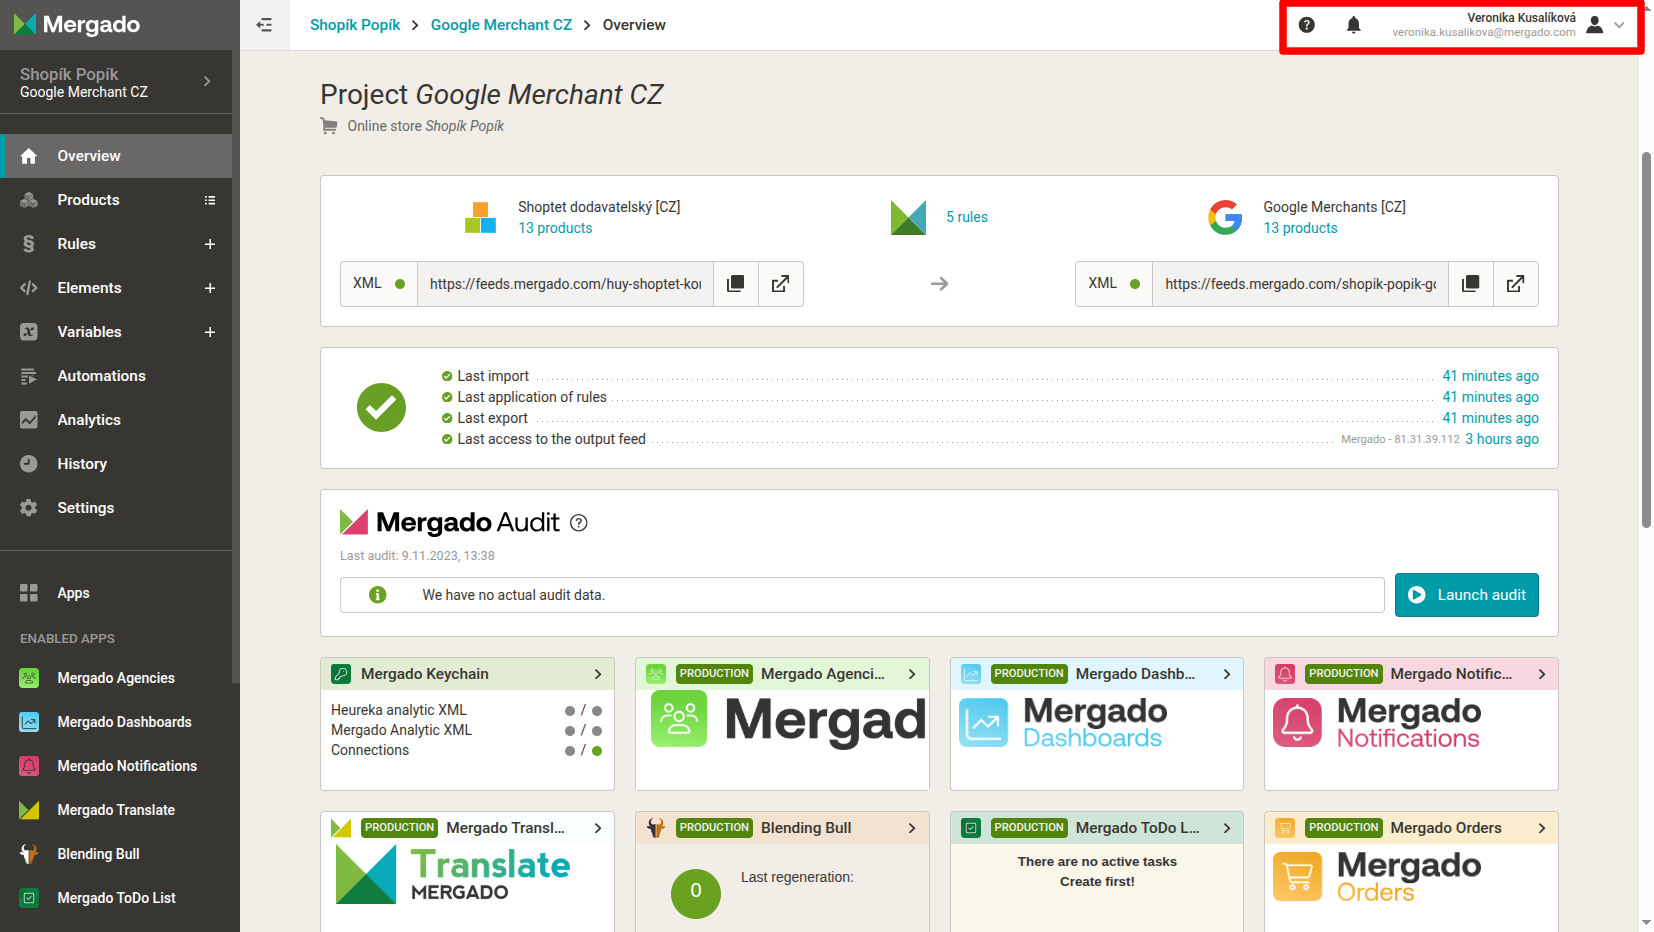Add a new rule via plus icon

(210, 244)
